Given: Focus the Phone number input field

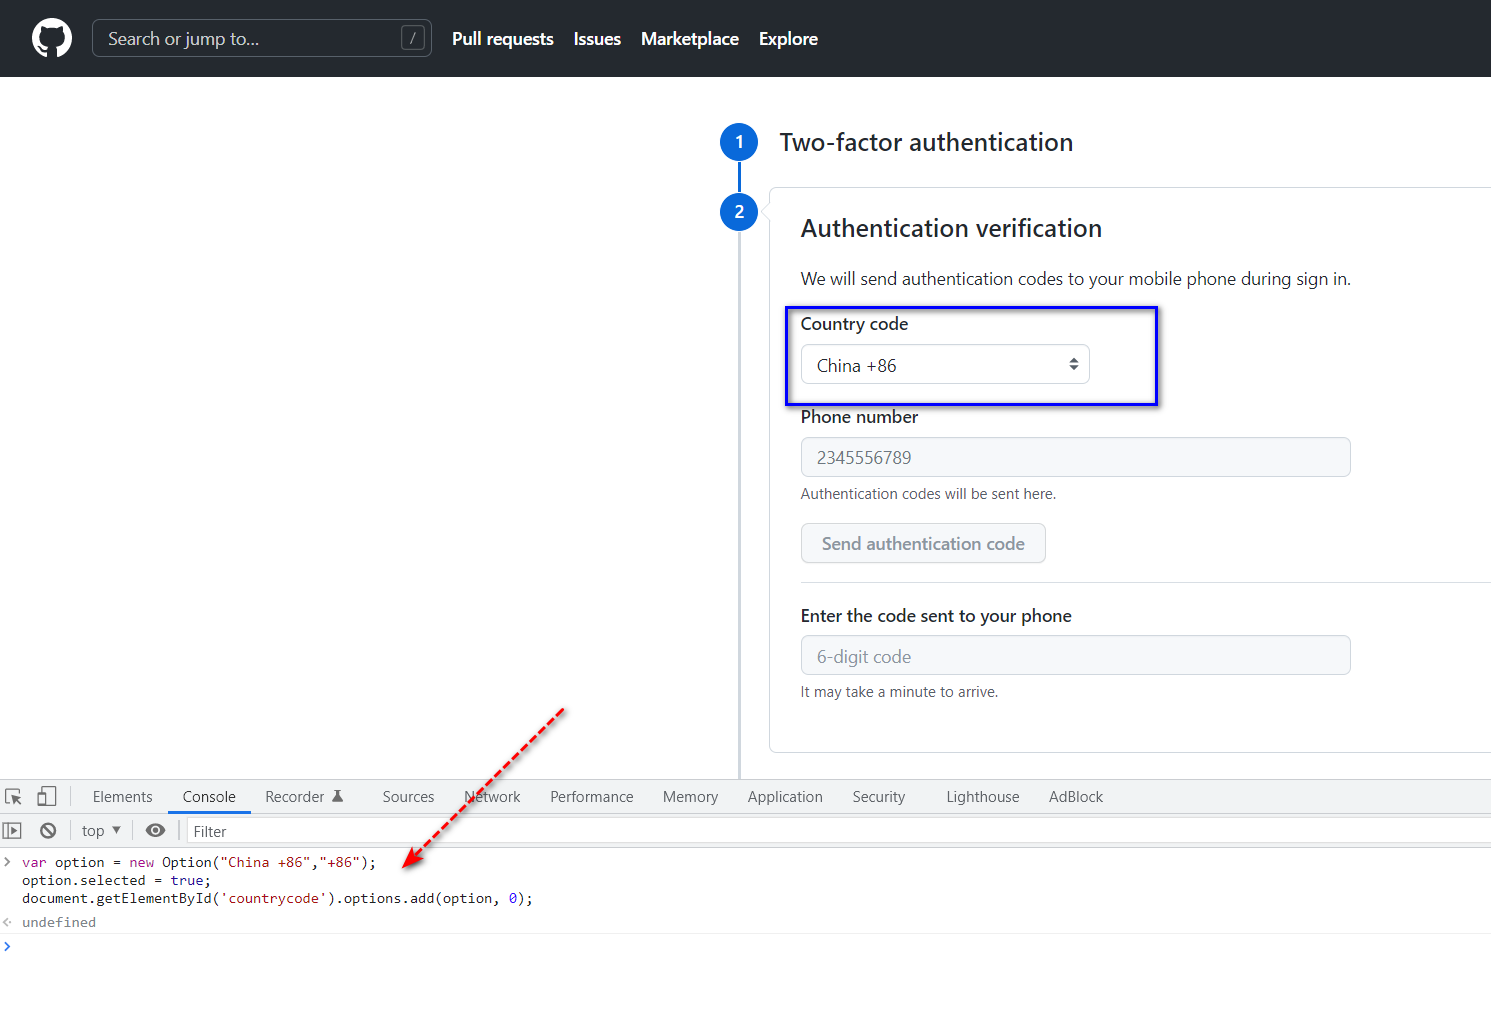Looking at the screenshot, I should 1075,457.
